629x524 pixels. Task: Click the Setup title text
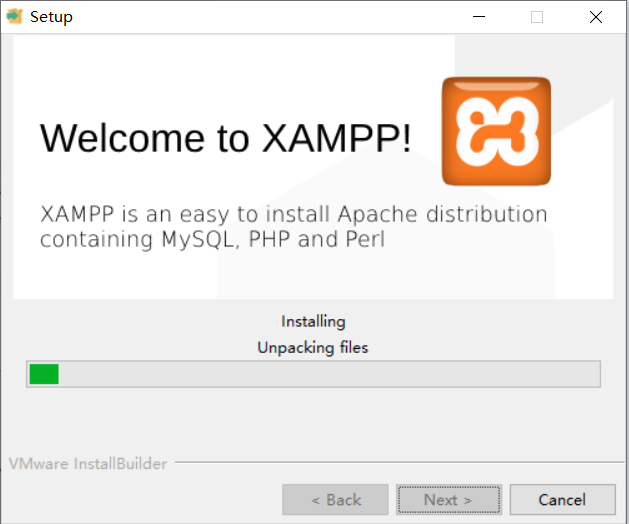tap(51, 17)
